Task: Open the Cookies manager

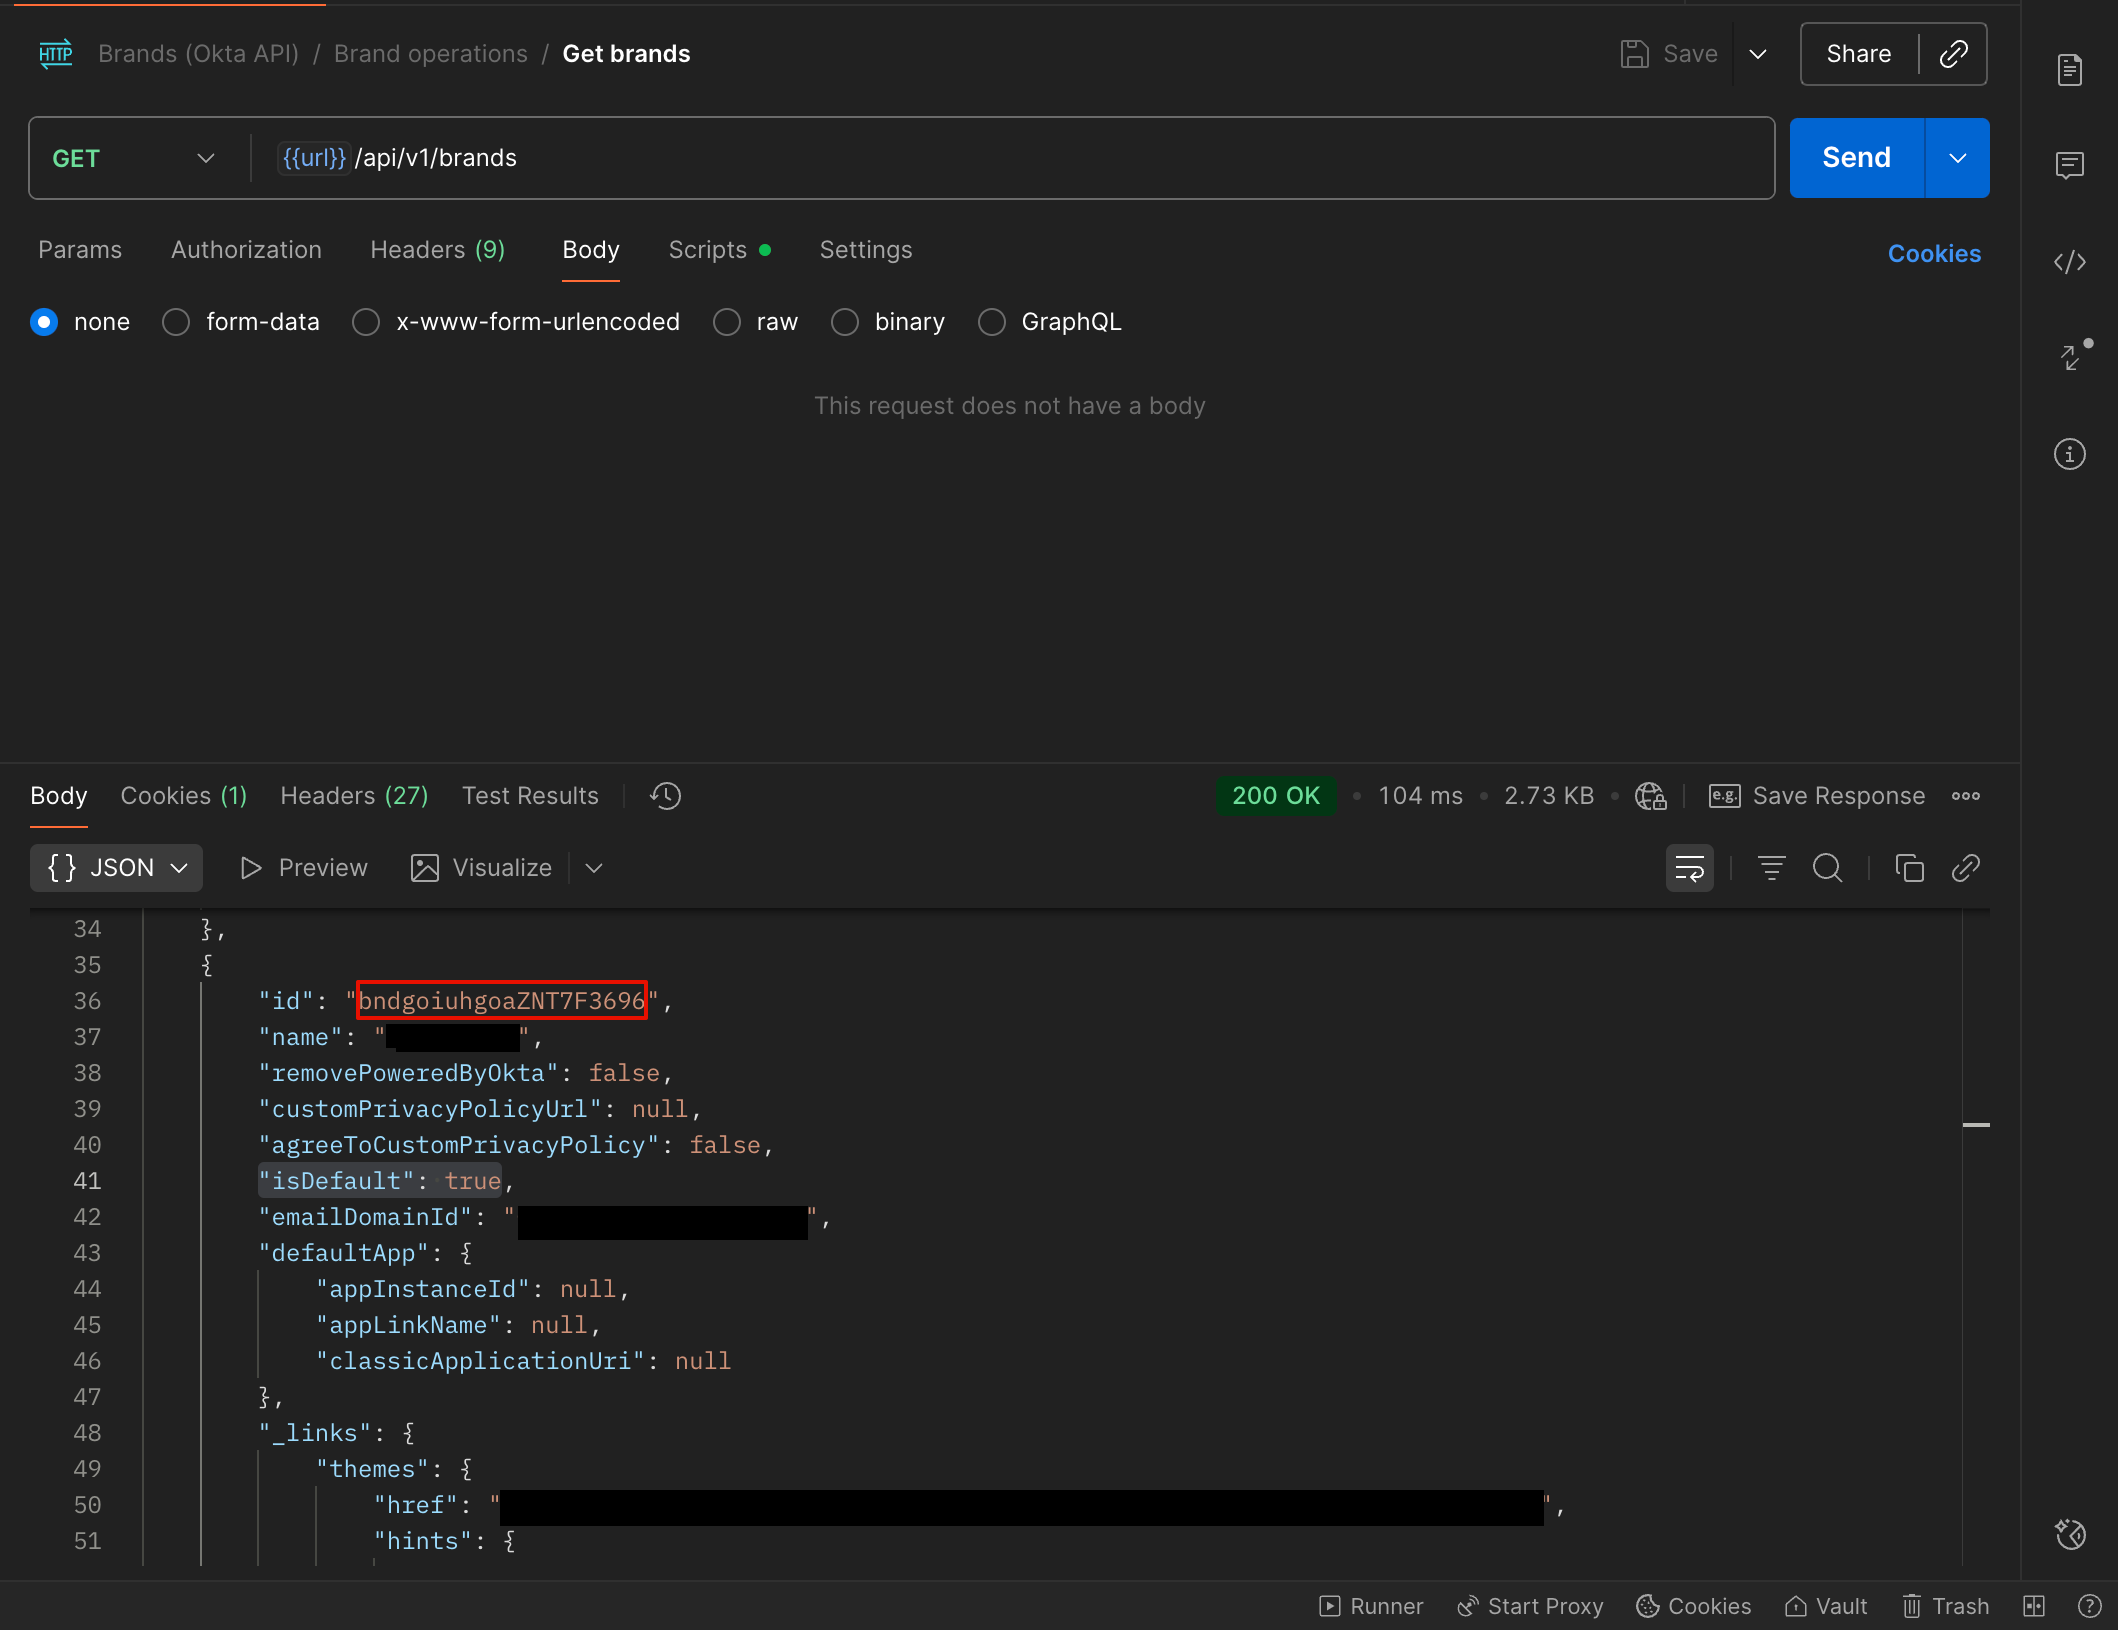Action: (1933, 253)
